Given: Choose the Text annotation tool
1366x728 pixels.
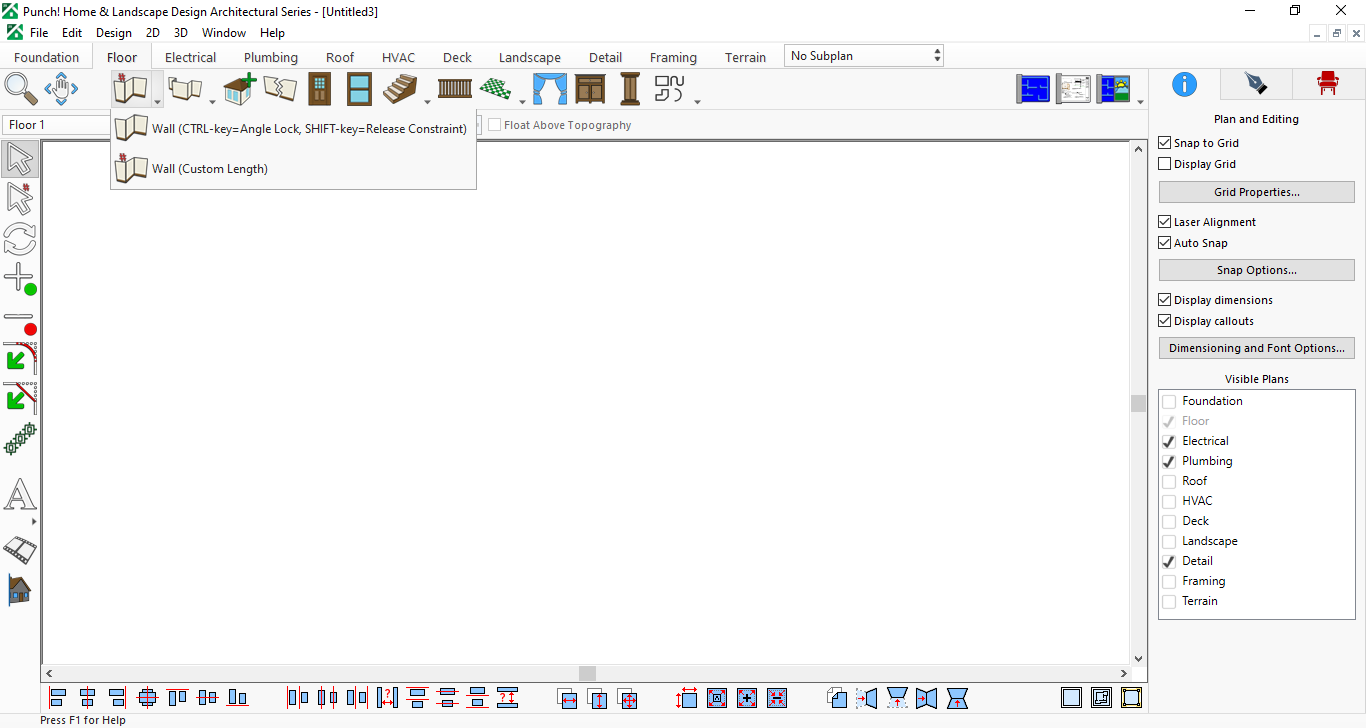Looking at the screenshot, I should click(x=20, y=495).
